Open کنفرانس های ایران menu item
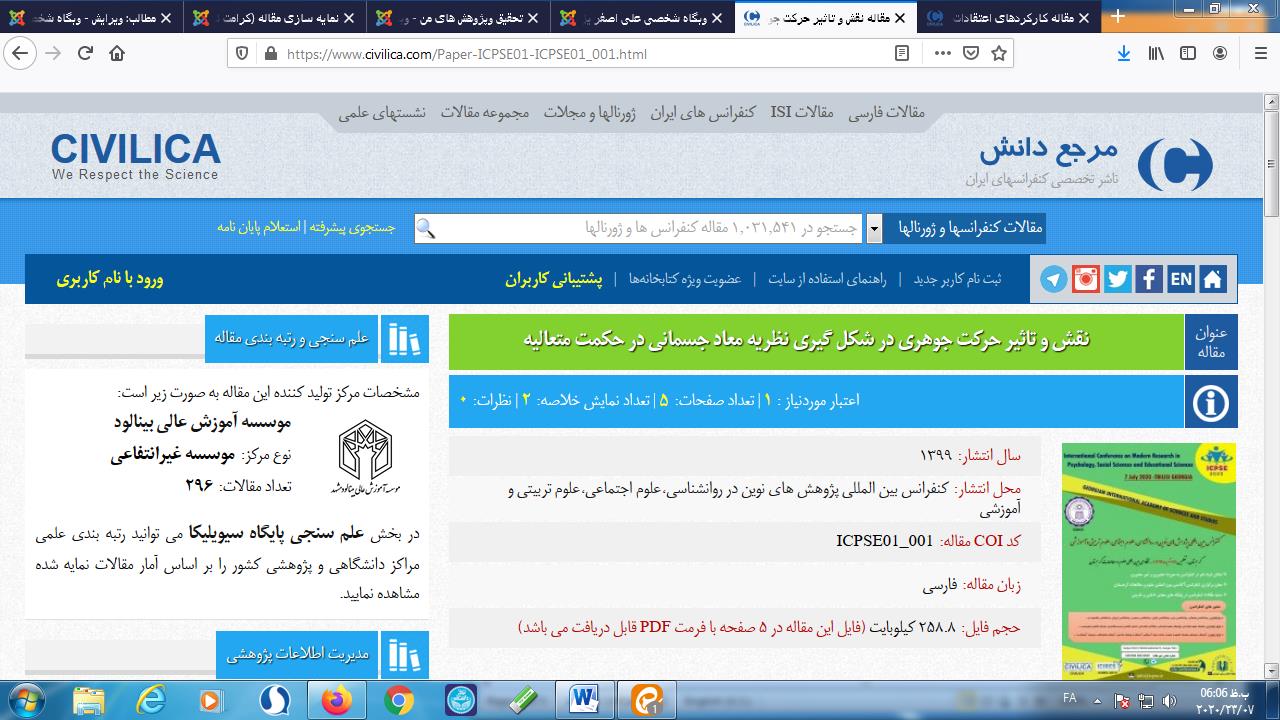Image resolution: width=1280 pixels, height=720 pixels. click(703, 112)
